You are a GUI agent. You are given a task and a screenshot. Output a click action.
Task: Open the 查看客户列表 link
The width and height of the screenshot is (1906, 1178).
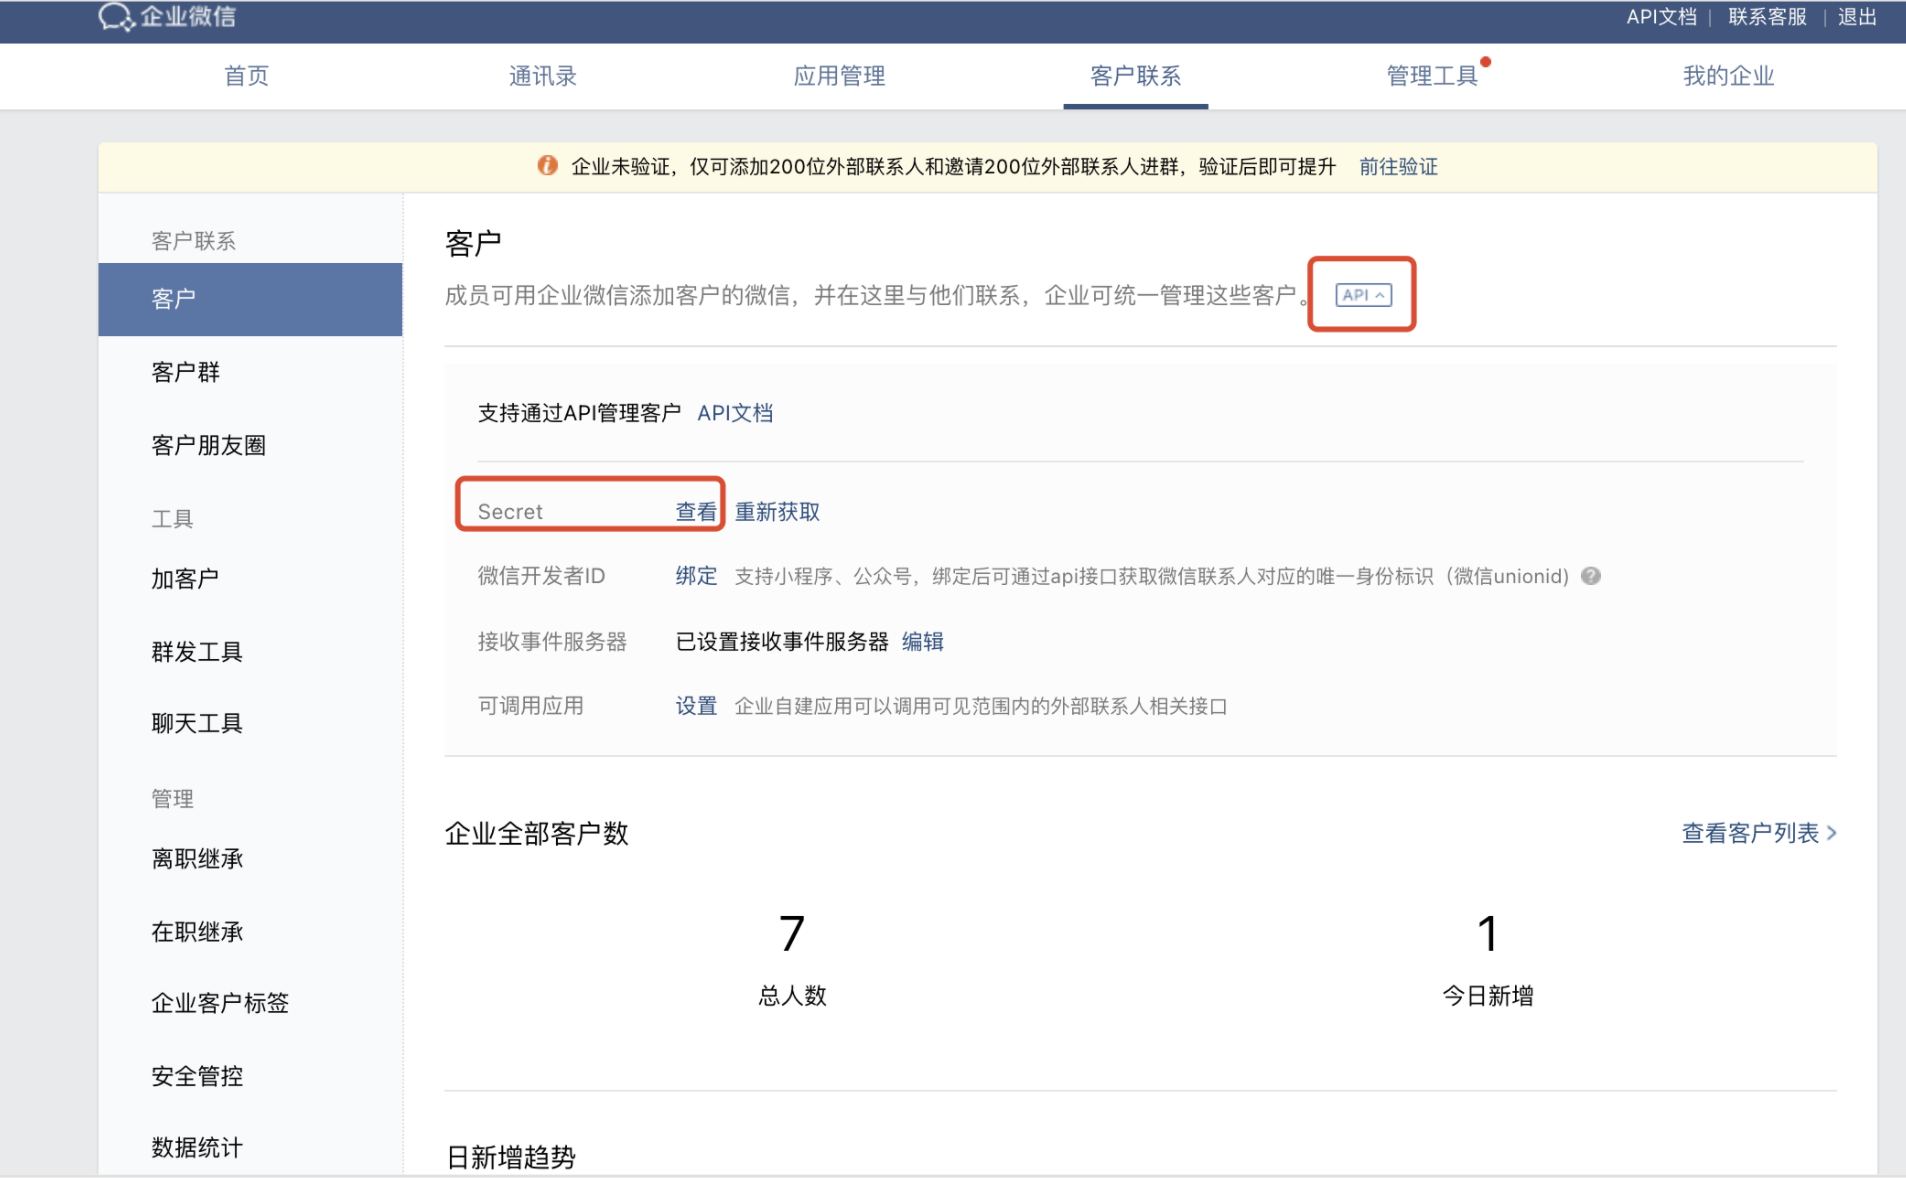coord(1759,833)
